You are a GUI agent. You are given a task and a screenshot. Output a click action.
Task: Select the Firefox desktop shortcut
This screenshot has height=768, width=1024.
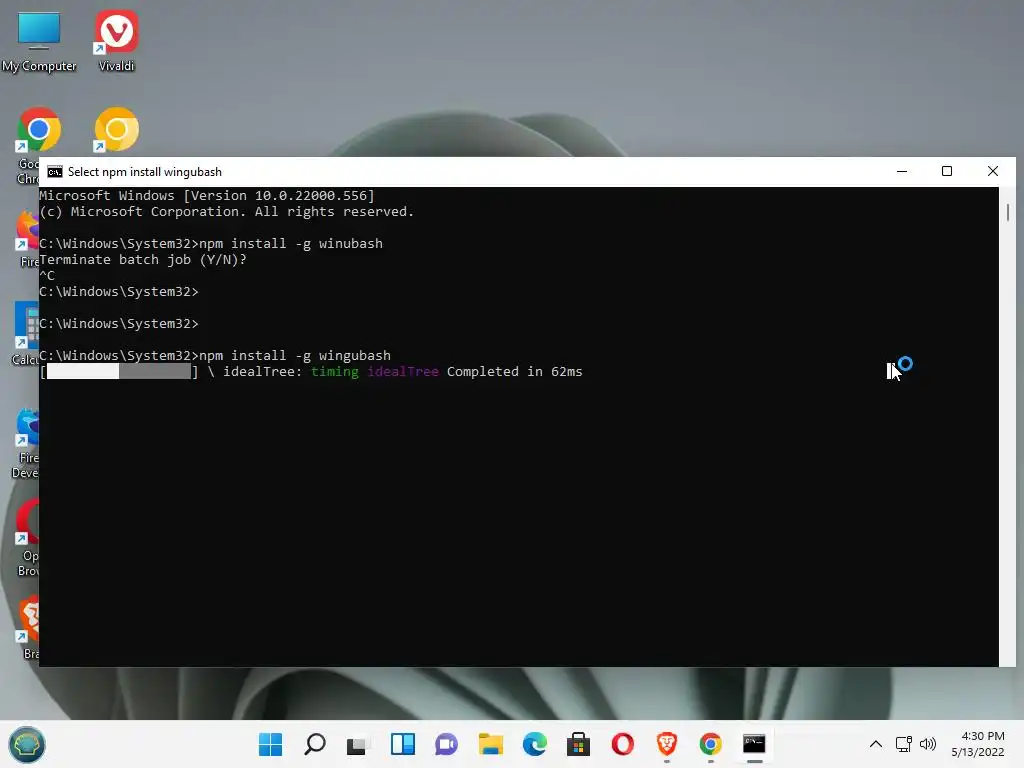coord(27,238)
